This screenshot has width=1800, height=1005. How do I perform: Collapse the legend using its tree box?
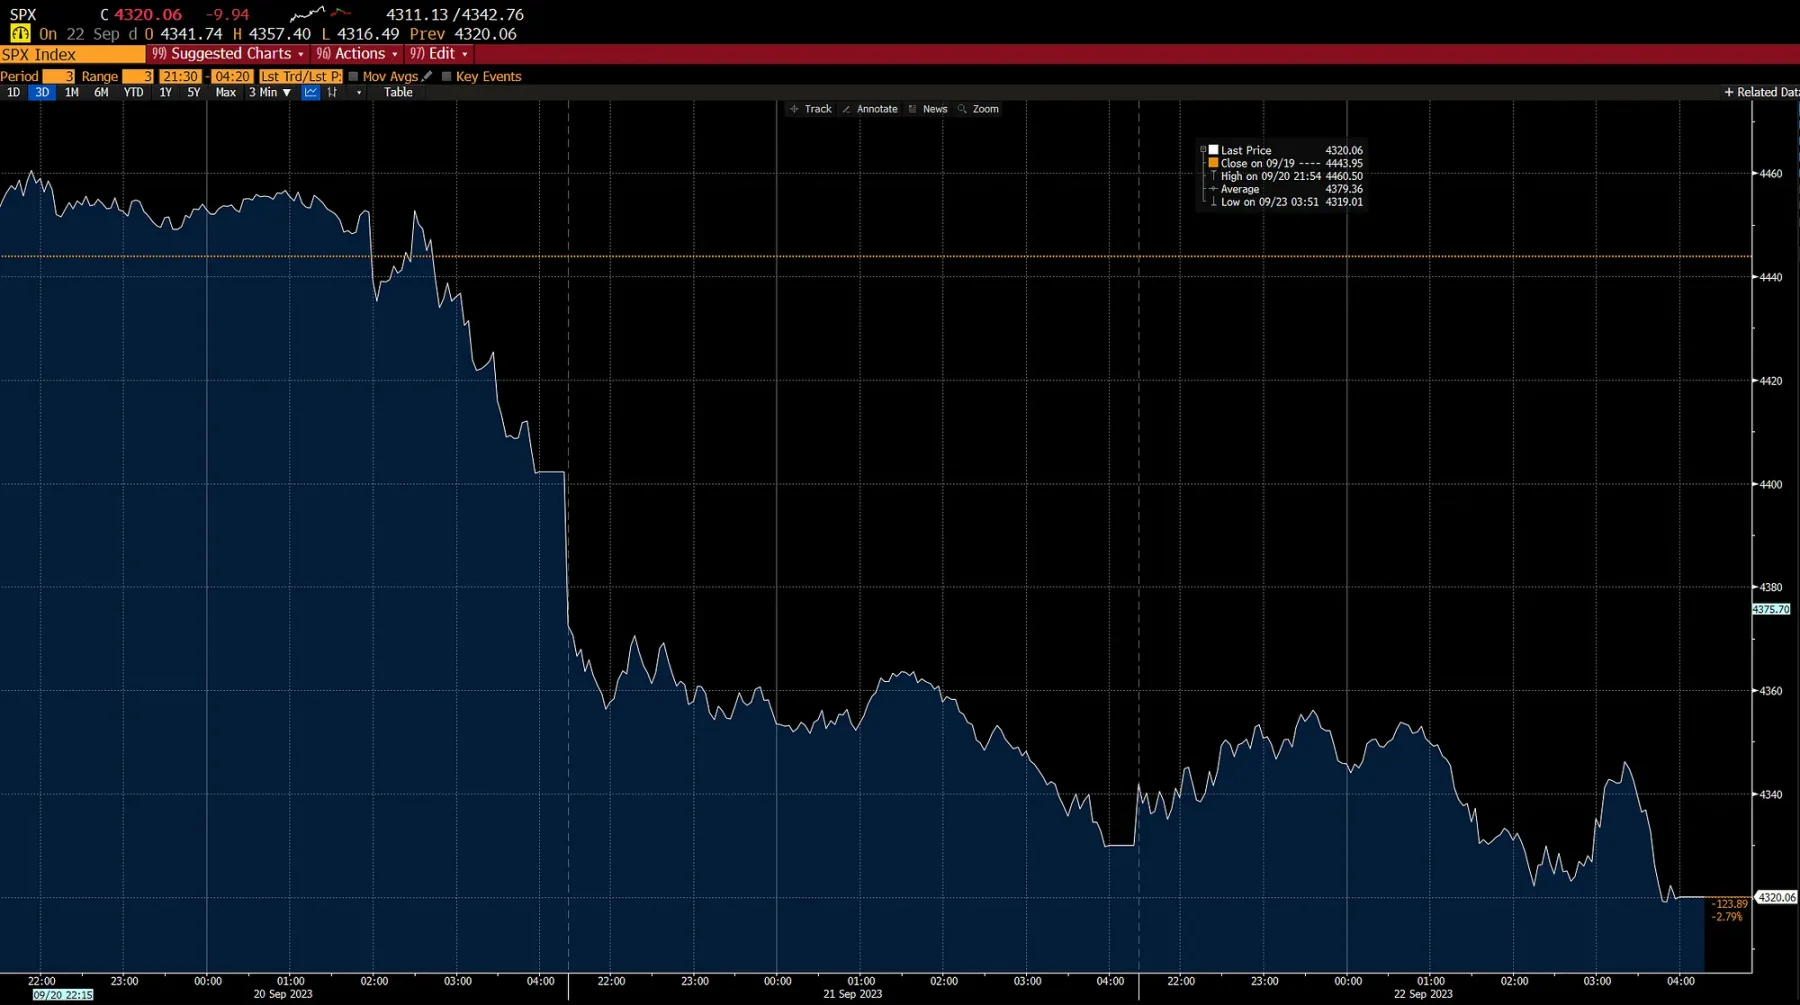tap(1203, 150)
